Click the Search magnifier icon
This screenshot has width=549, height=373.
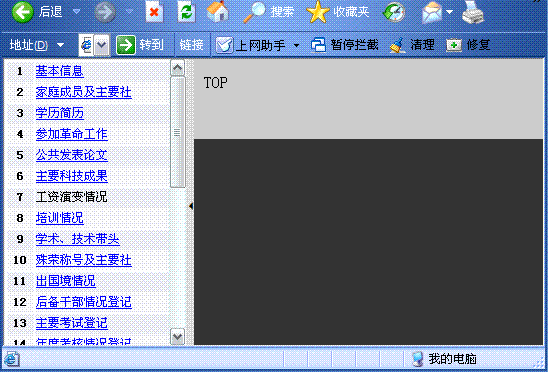255,12
